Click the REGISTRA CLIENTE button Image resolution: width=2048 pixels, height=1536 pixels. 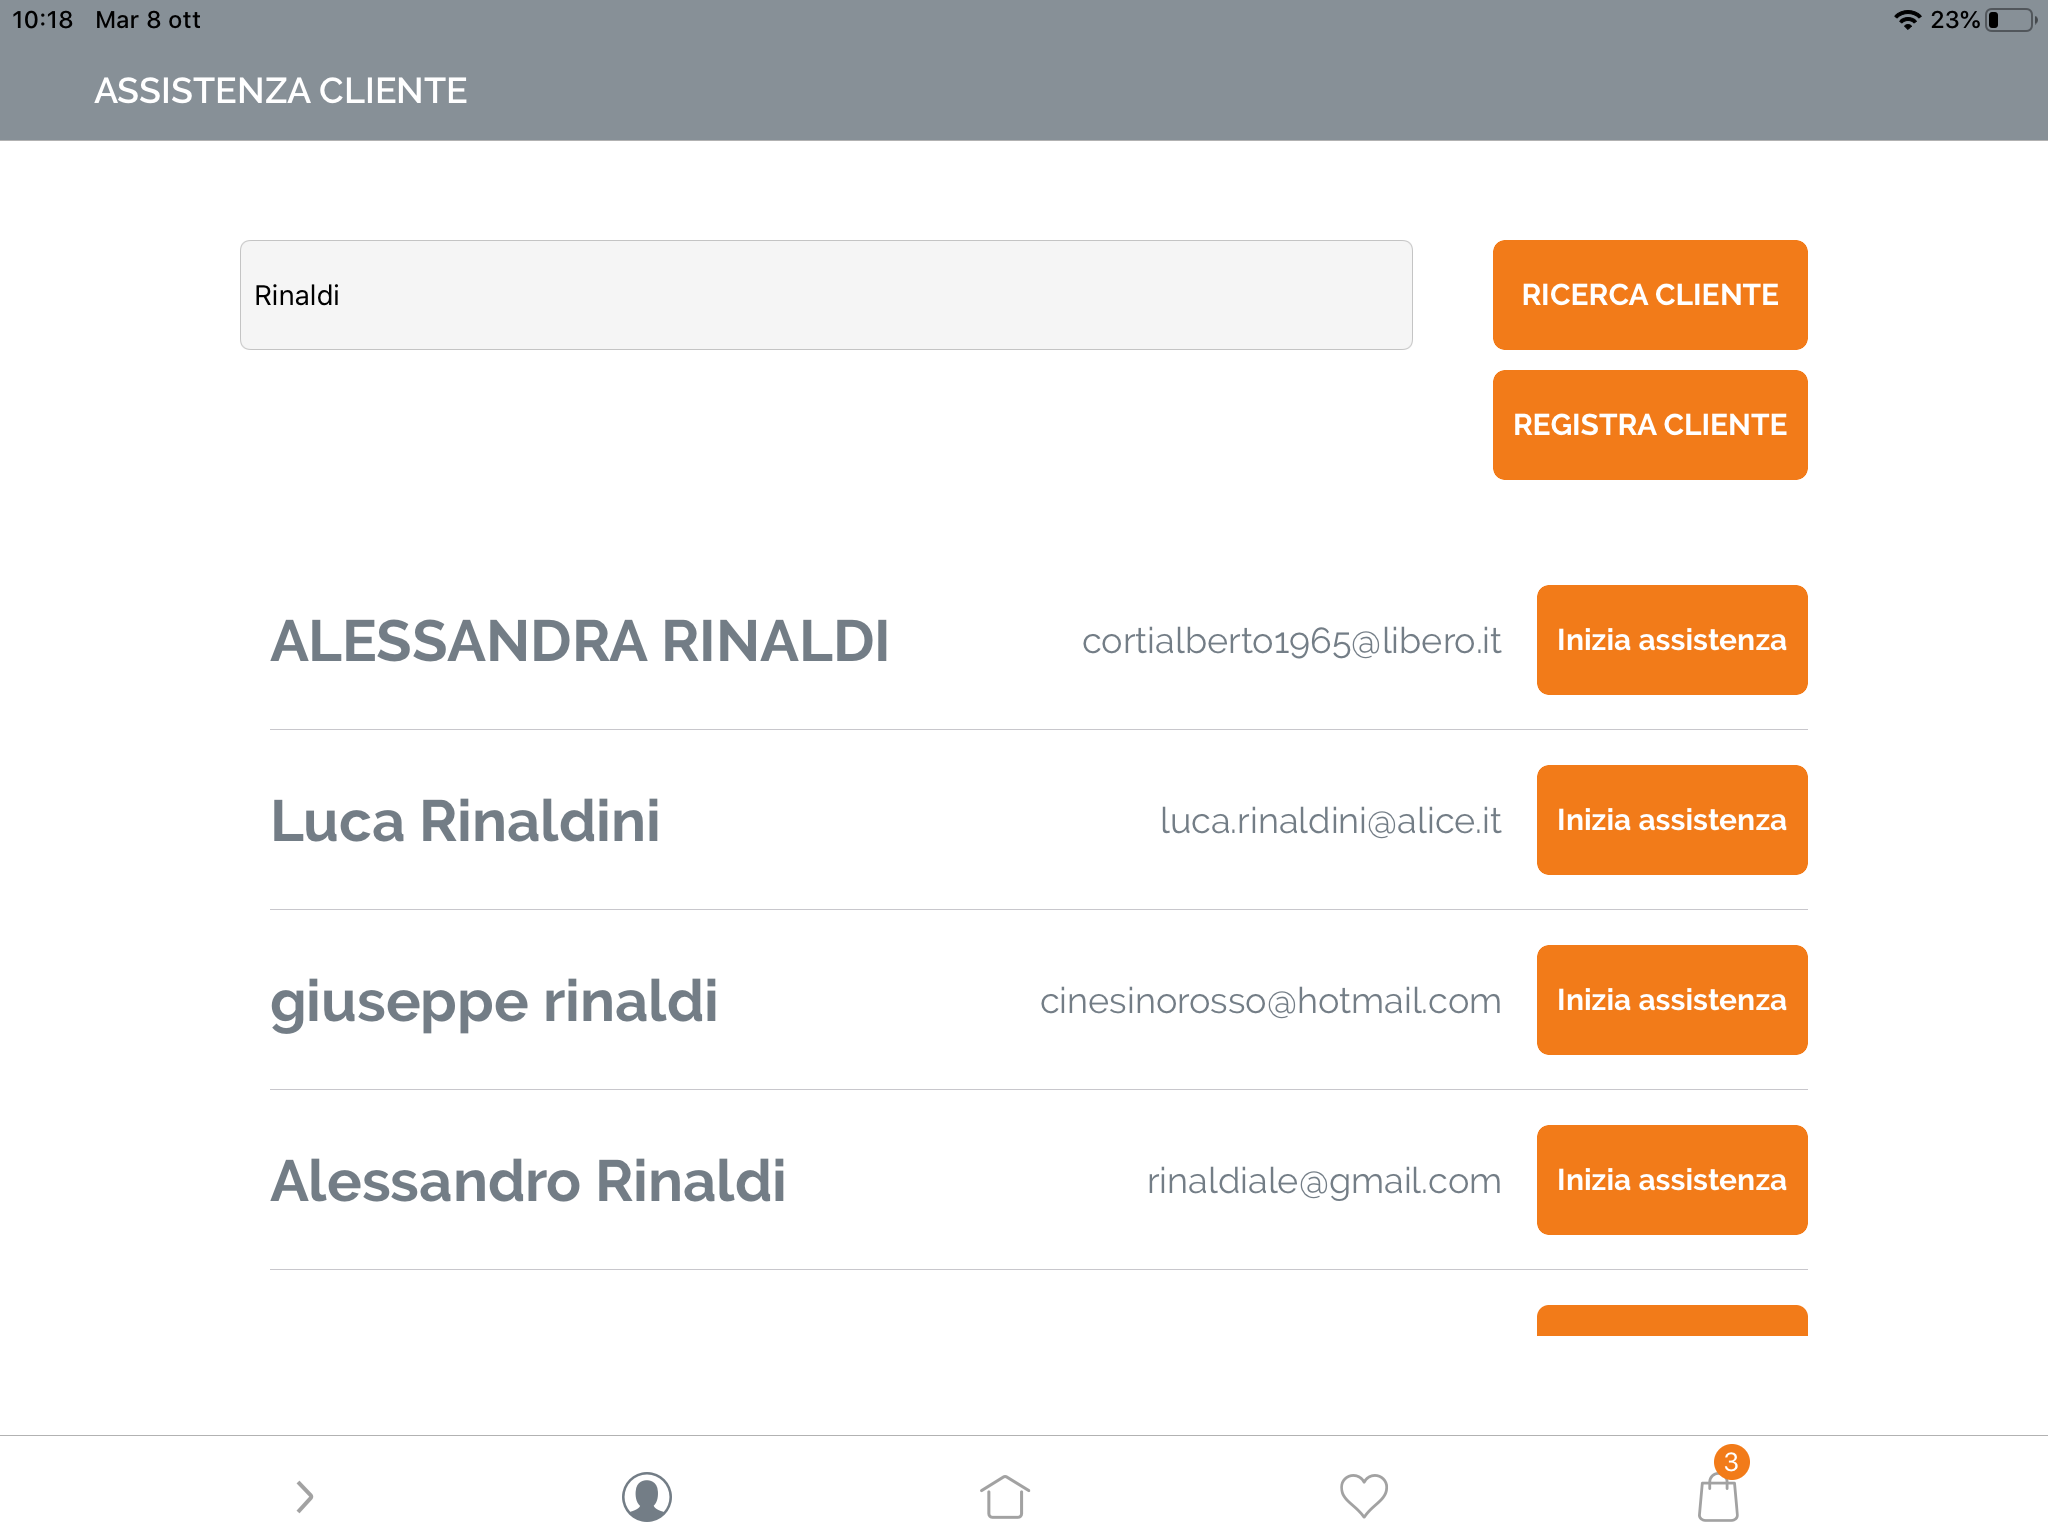1650,425
